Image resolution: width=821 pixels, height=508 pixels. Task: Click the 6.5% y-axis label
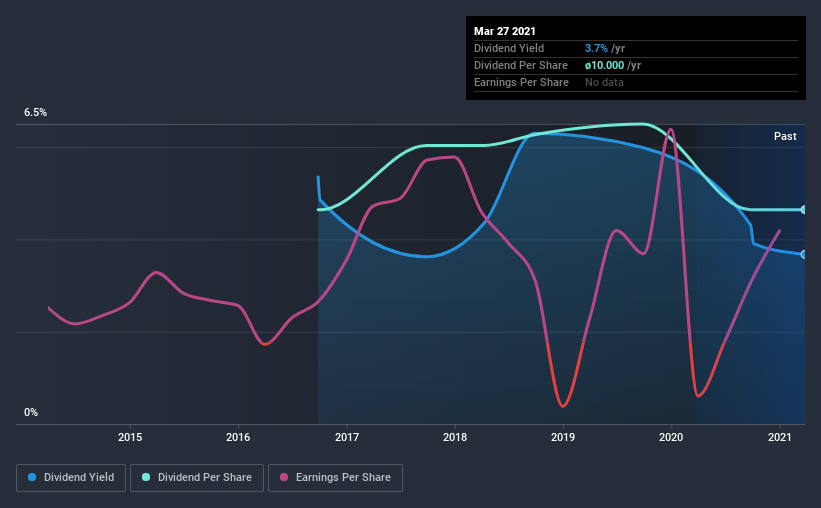click(x=36, y=113)
